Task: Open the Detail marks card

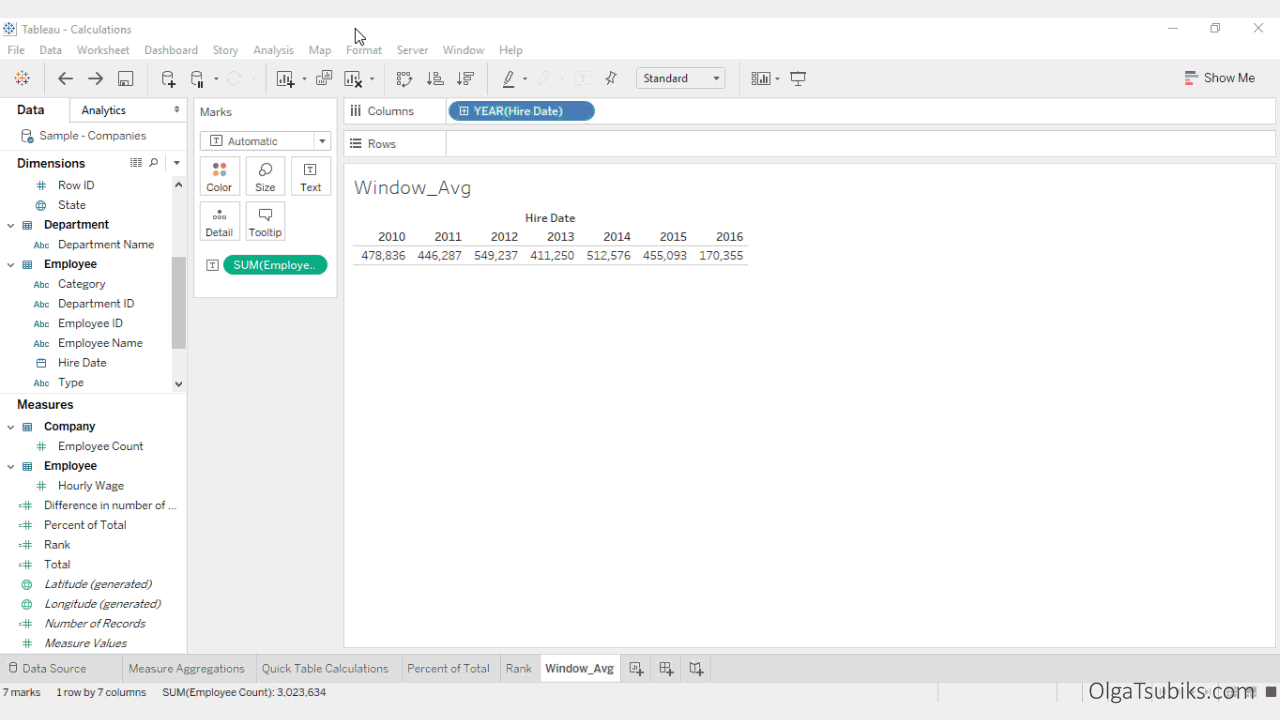Action: [x=219, y=221]
